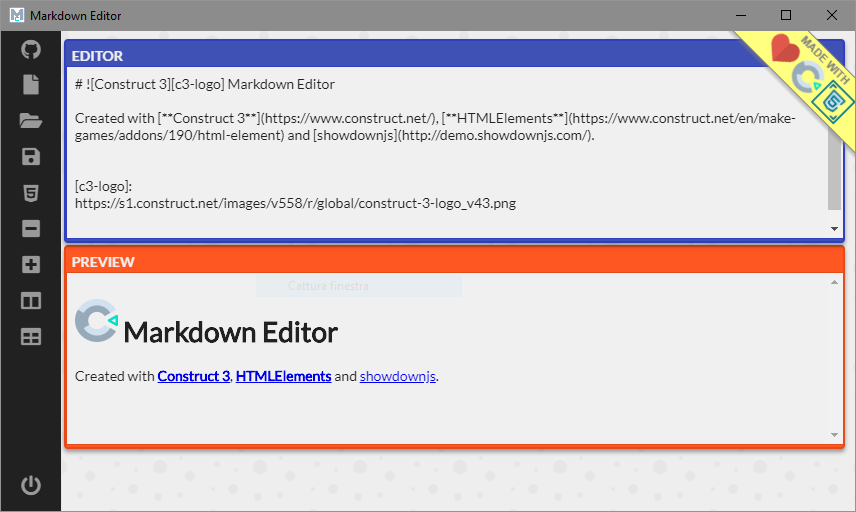Click the '[c3-logo]:' line in editor

point(103,186)
